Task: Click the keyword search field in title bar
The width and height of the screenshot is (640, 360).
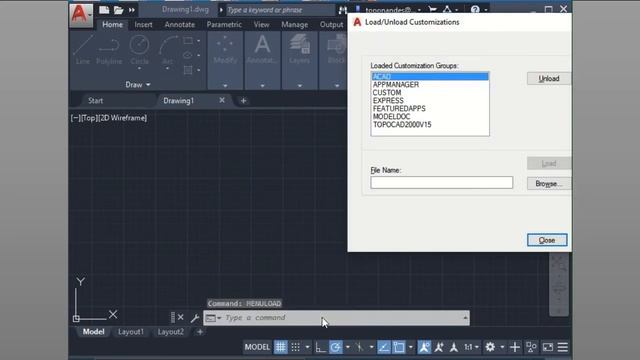Action: pyautogui.click(x=280, y=10)
